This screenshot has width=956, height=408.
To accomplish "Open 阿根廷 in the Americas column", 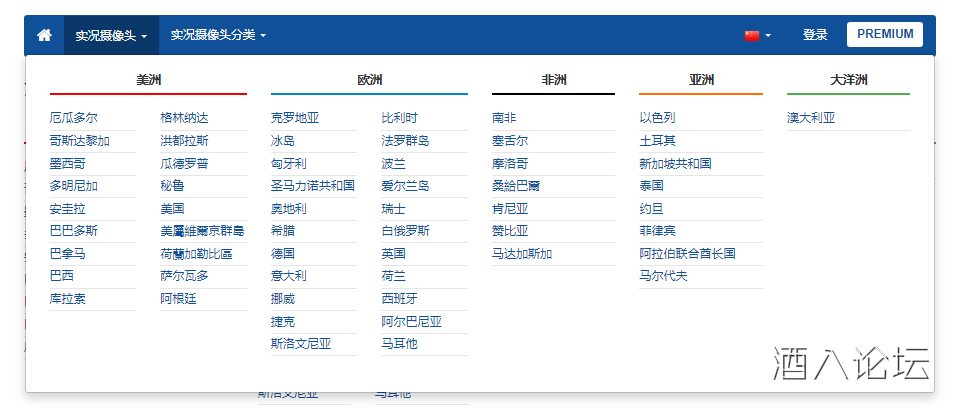I will [x=178, y=299].
